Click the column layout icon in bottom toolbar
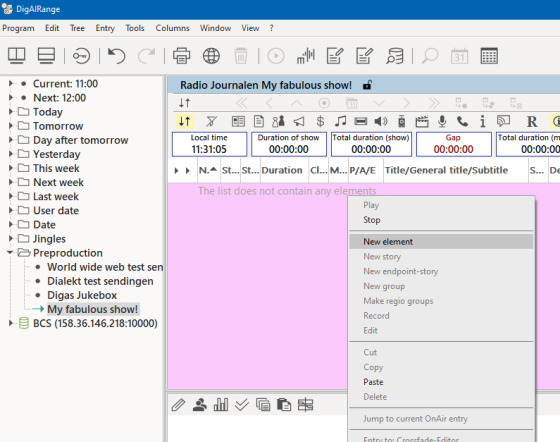 pyautogui.click(x=305, y=405)
